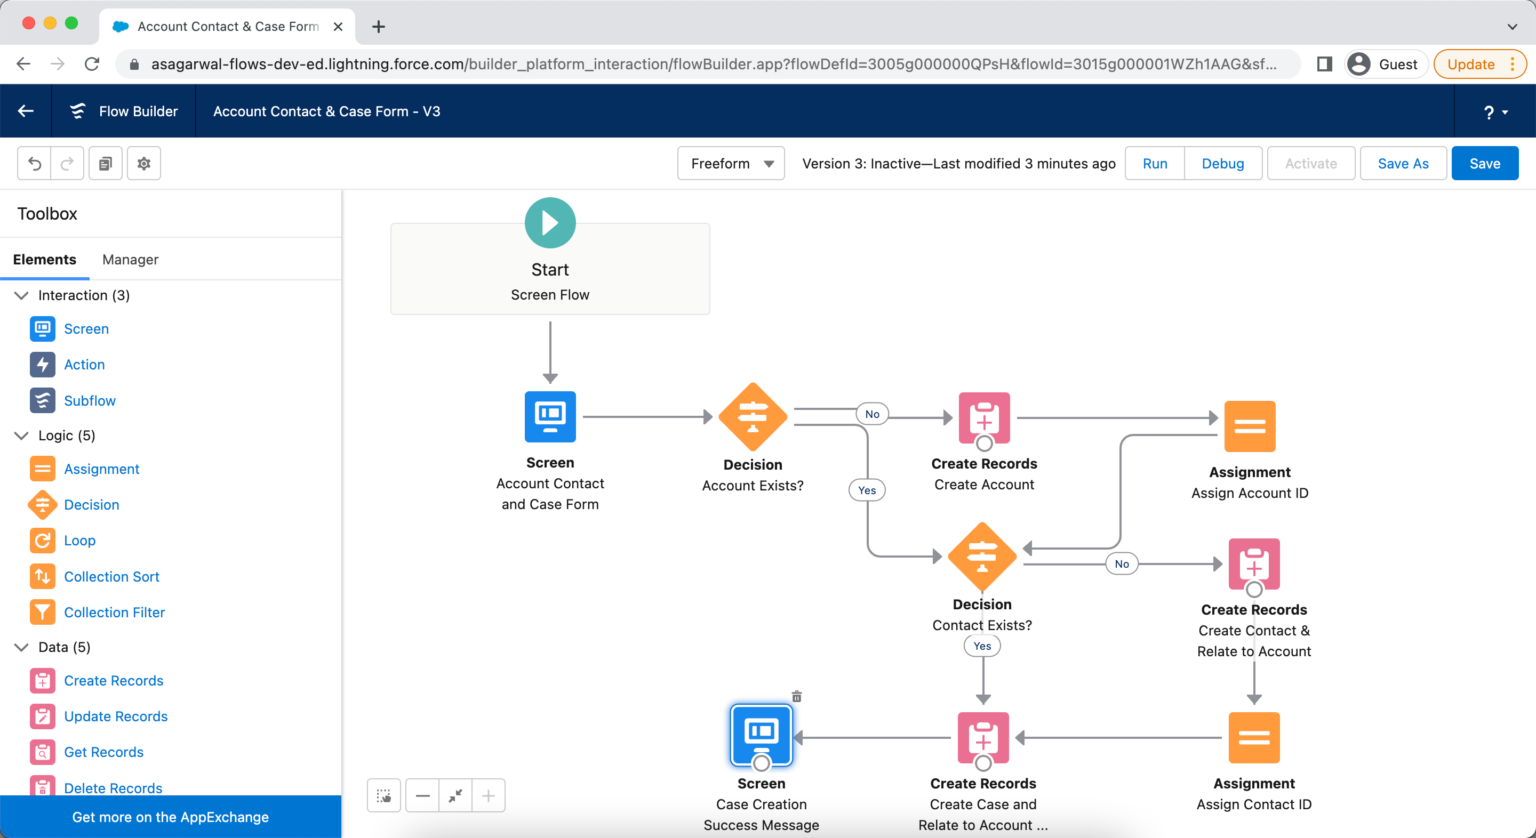Run the flow

[1154, 163]
